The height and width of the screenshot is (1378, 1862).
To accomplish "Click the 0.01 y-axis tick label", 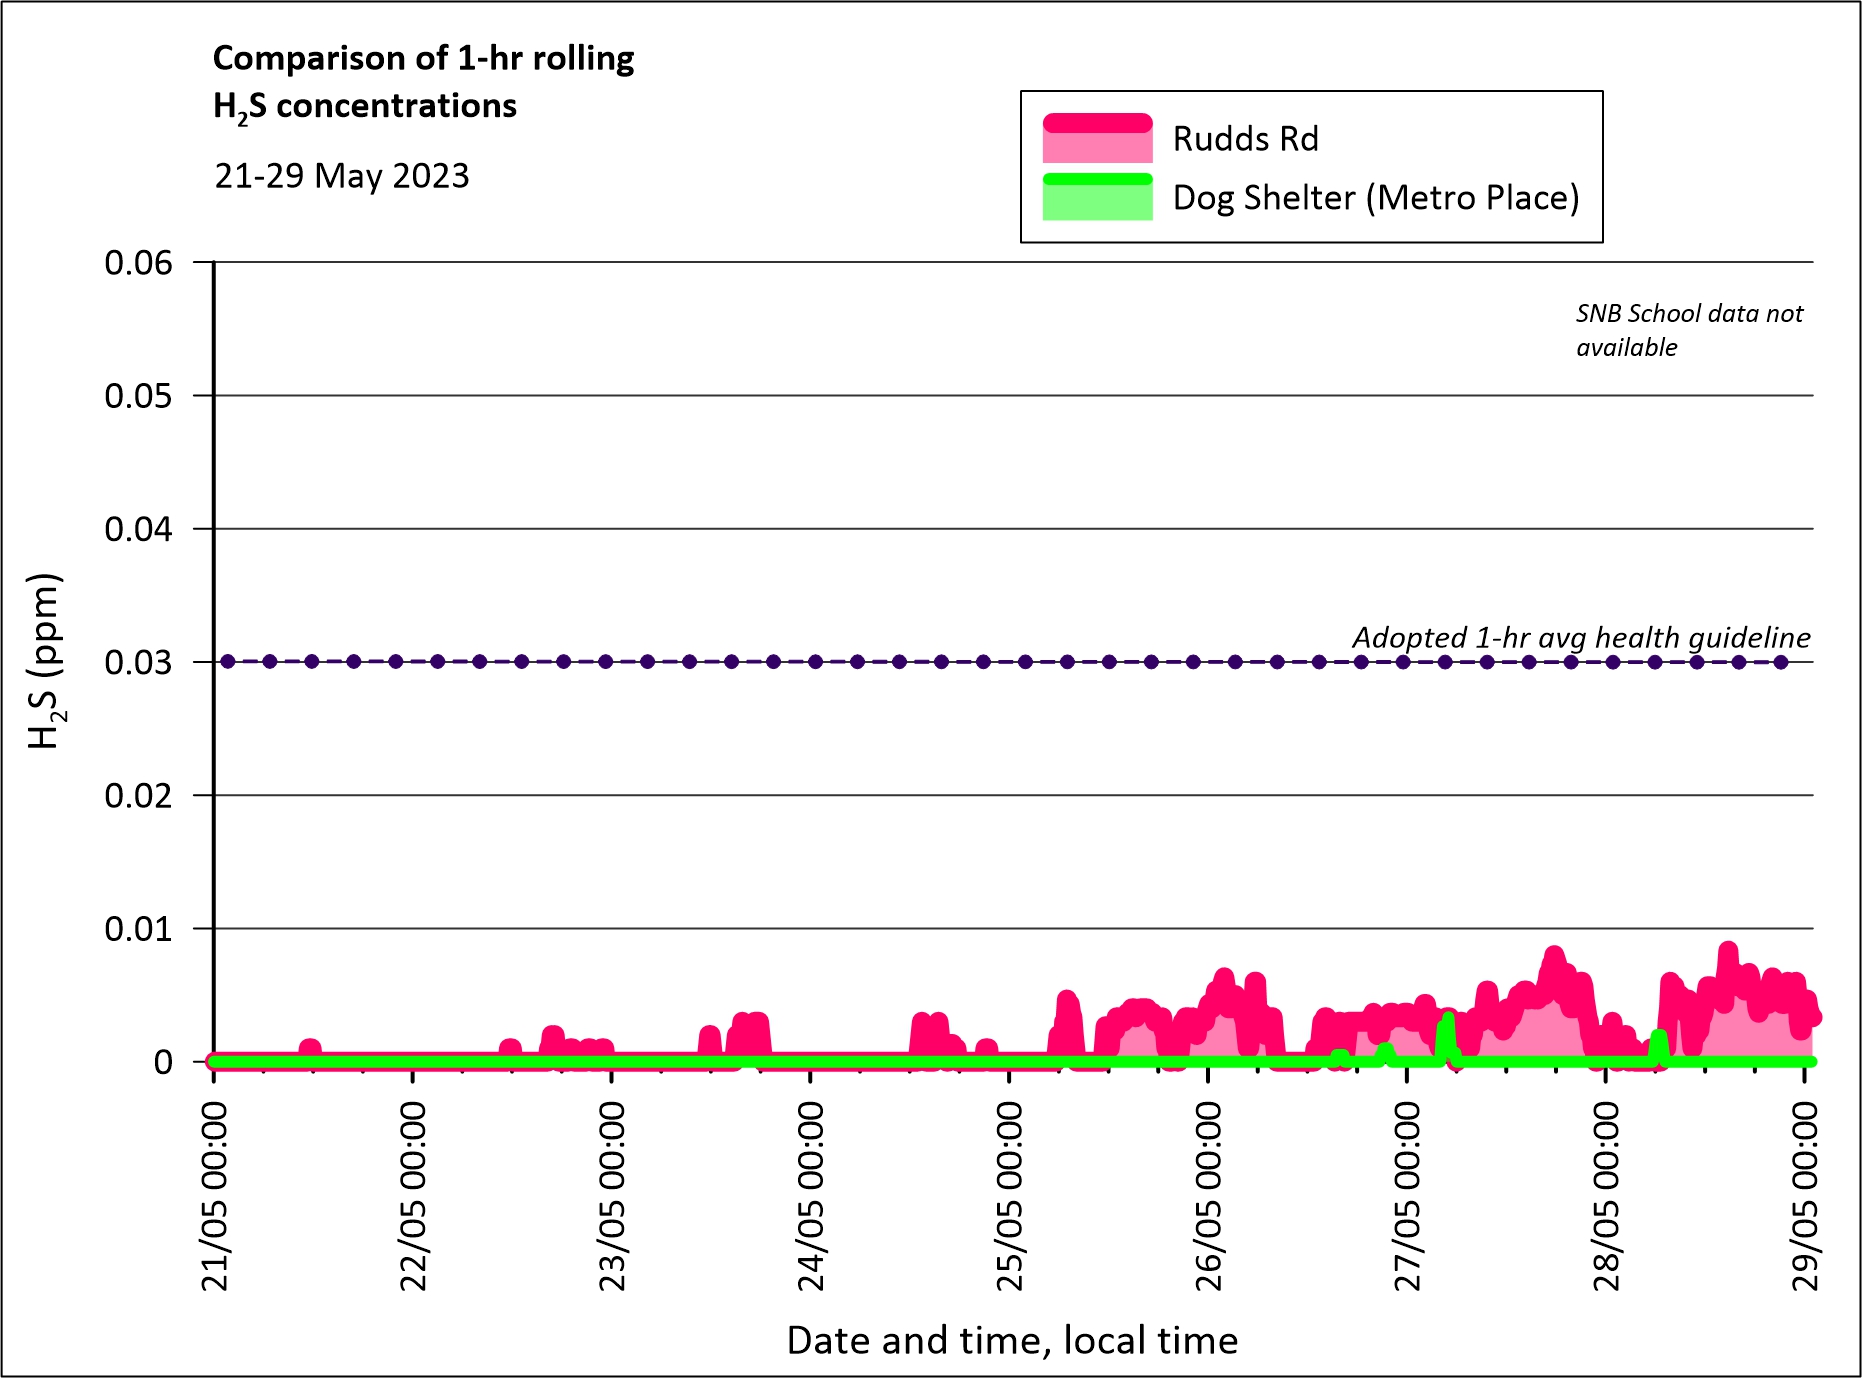I will pos(138,929).
